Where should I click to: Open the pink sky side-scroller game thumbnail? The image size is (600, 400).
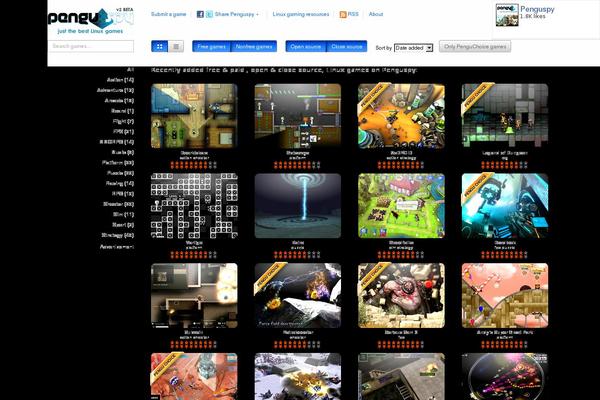(x=505, y=295)
